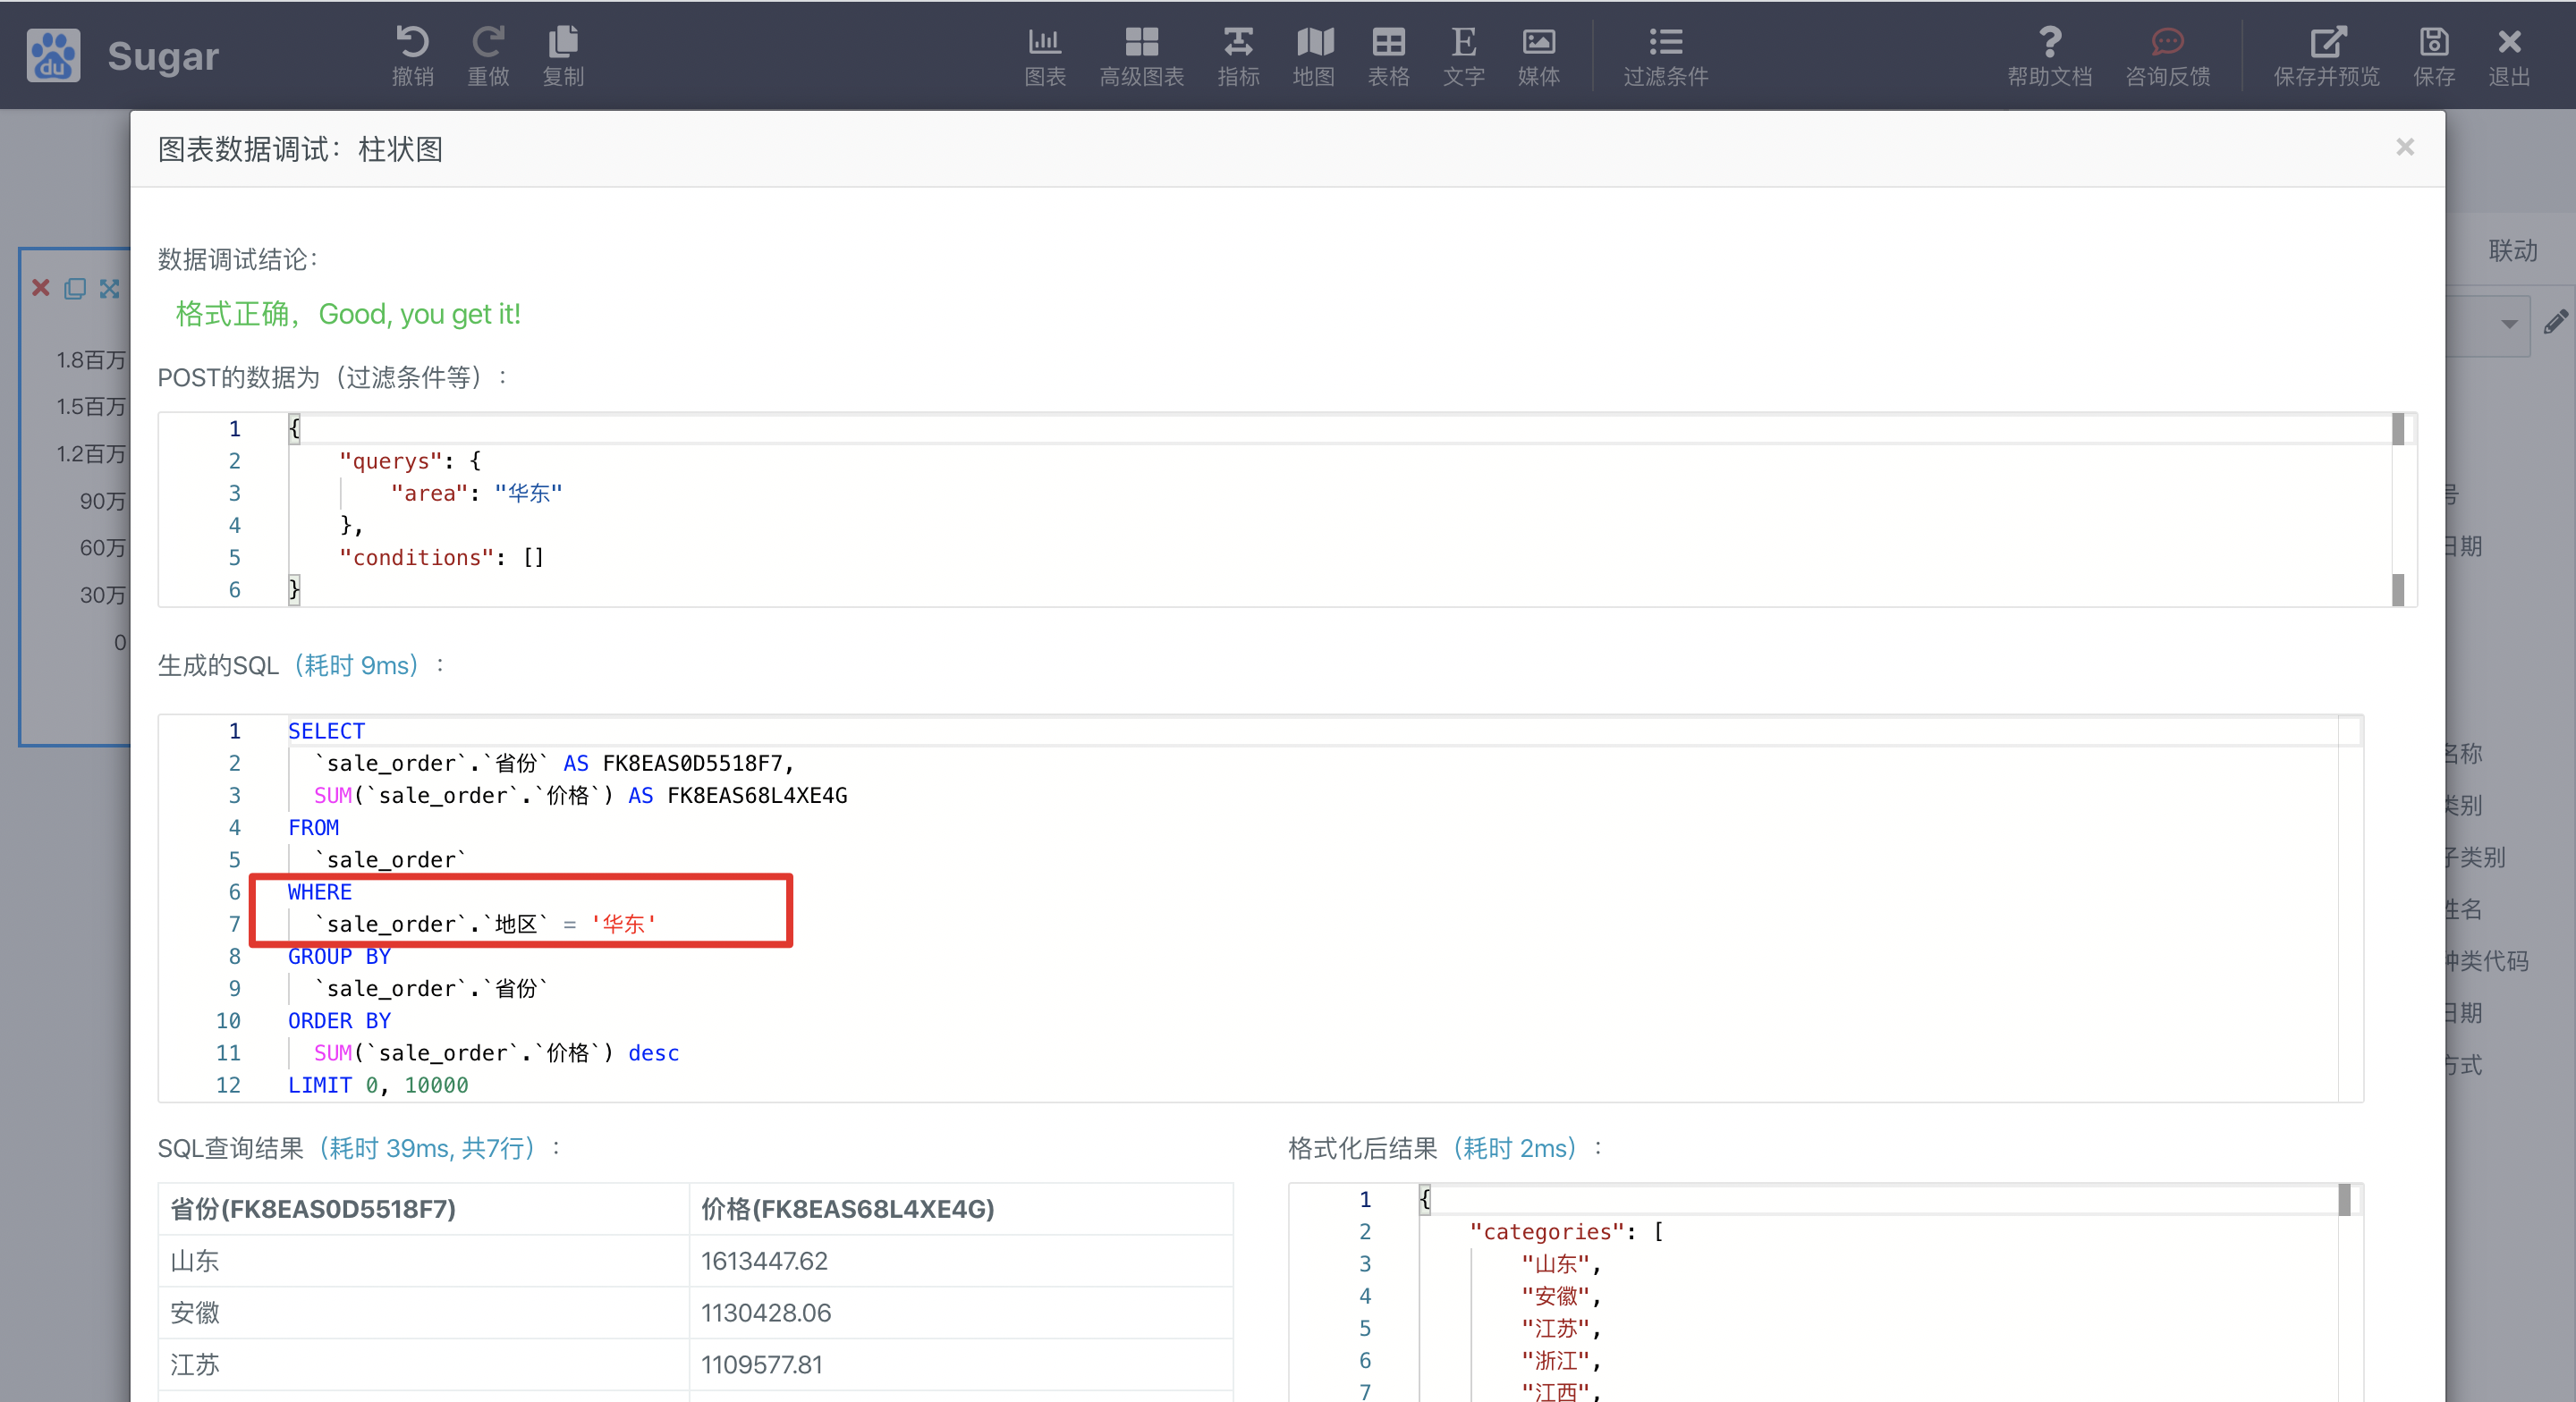The image size is (2576, 1402).
Task: Click the pencil edit icon at right
Action: (2556, 322)
